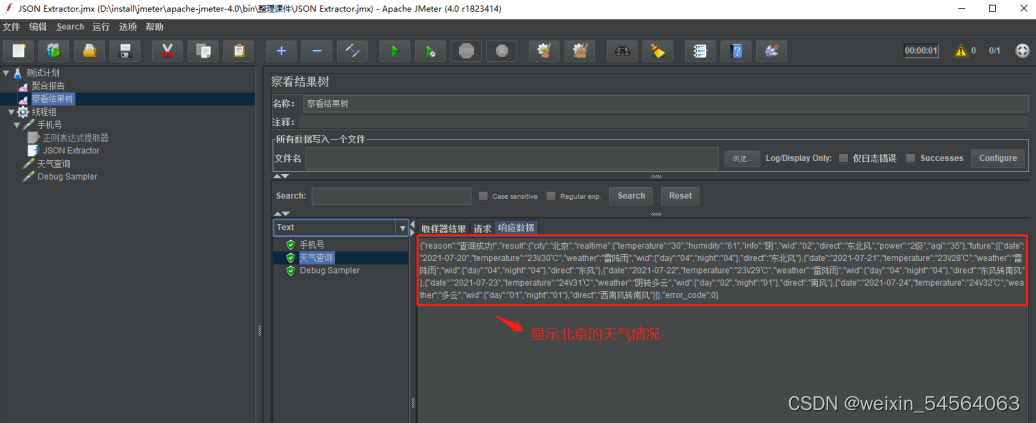The height and width of the screenshot is (423, 1036).
Task: Open the 帮助 menu
Action: click(x=154, y=27)
